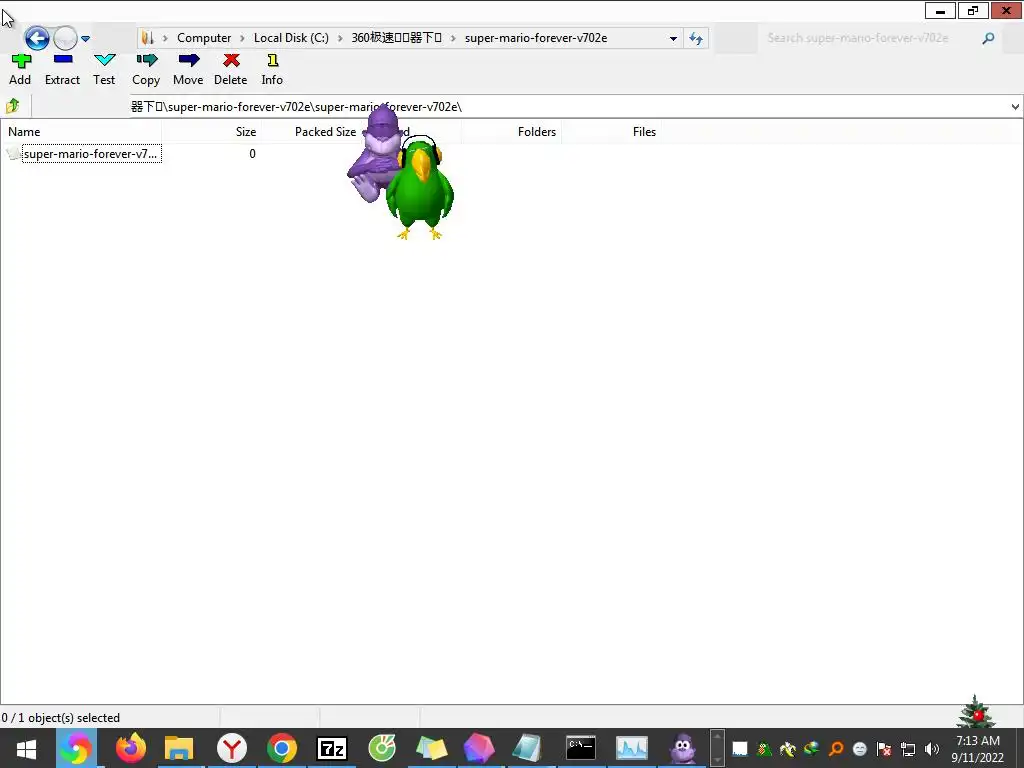Viewport: 1024px width, 768px height.
Task: Open File Explorer from the taskbar
Action: 179,748
